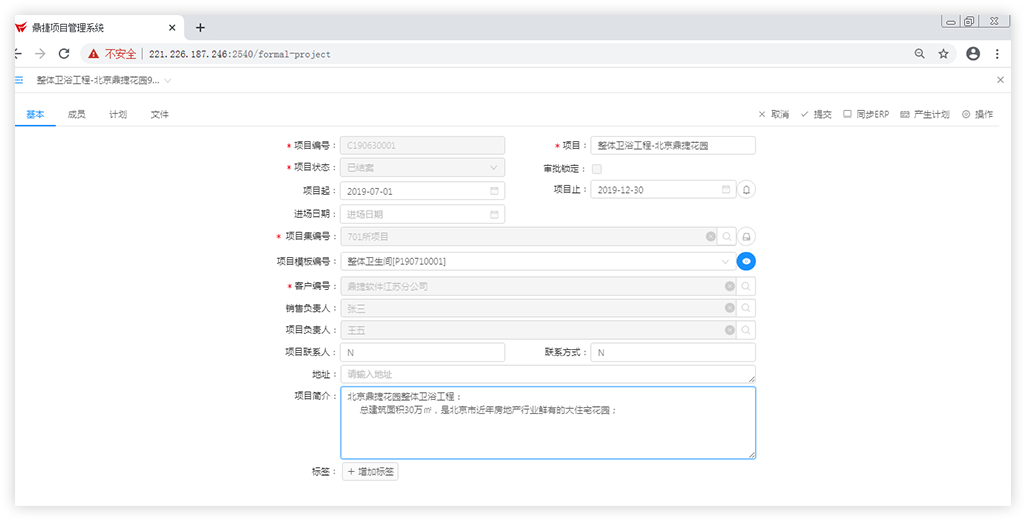The image size is (1027, 522).
Task: Click search icon for 销售负责人 field
Action: pyautogui.click(x=746, y=309)
